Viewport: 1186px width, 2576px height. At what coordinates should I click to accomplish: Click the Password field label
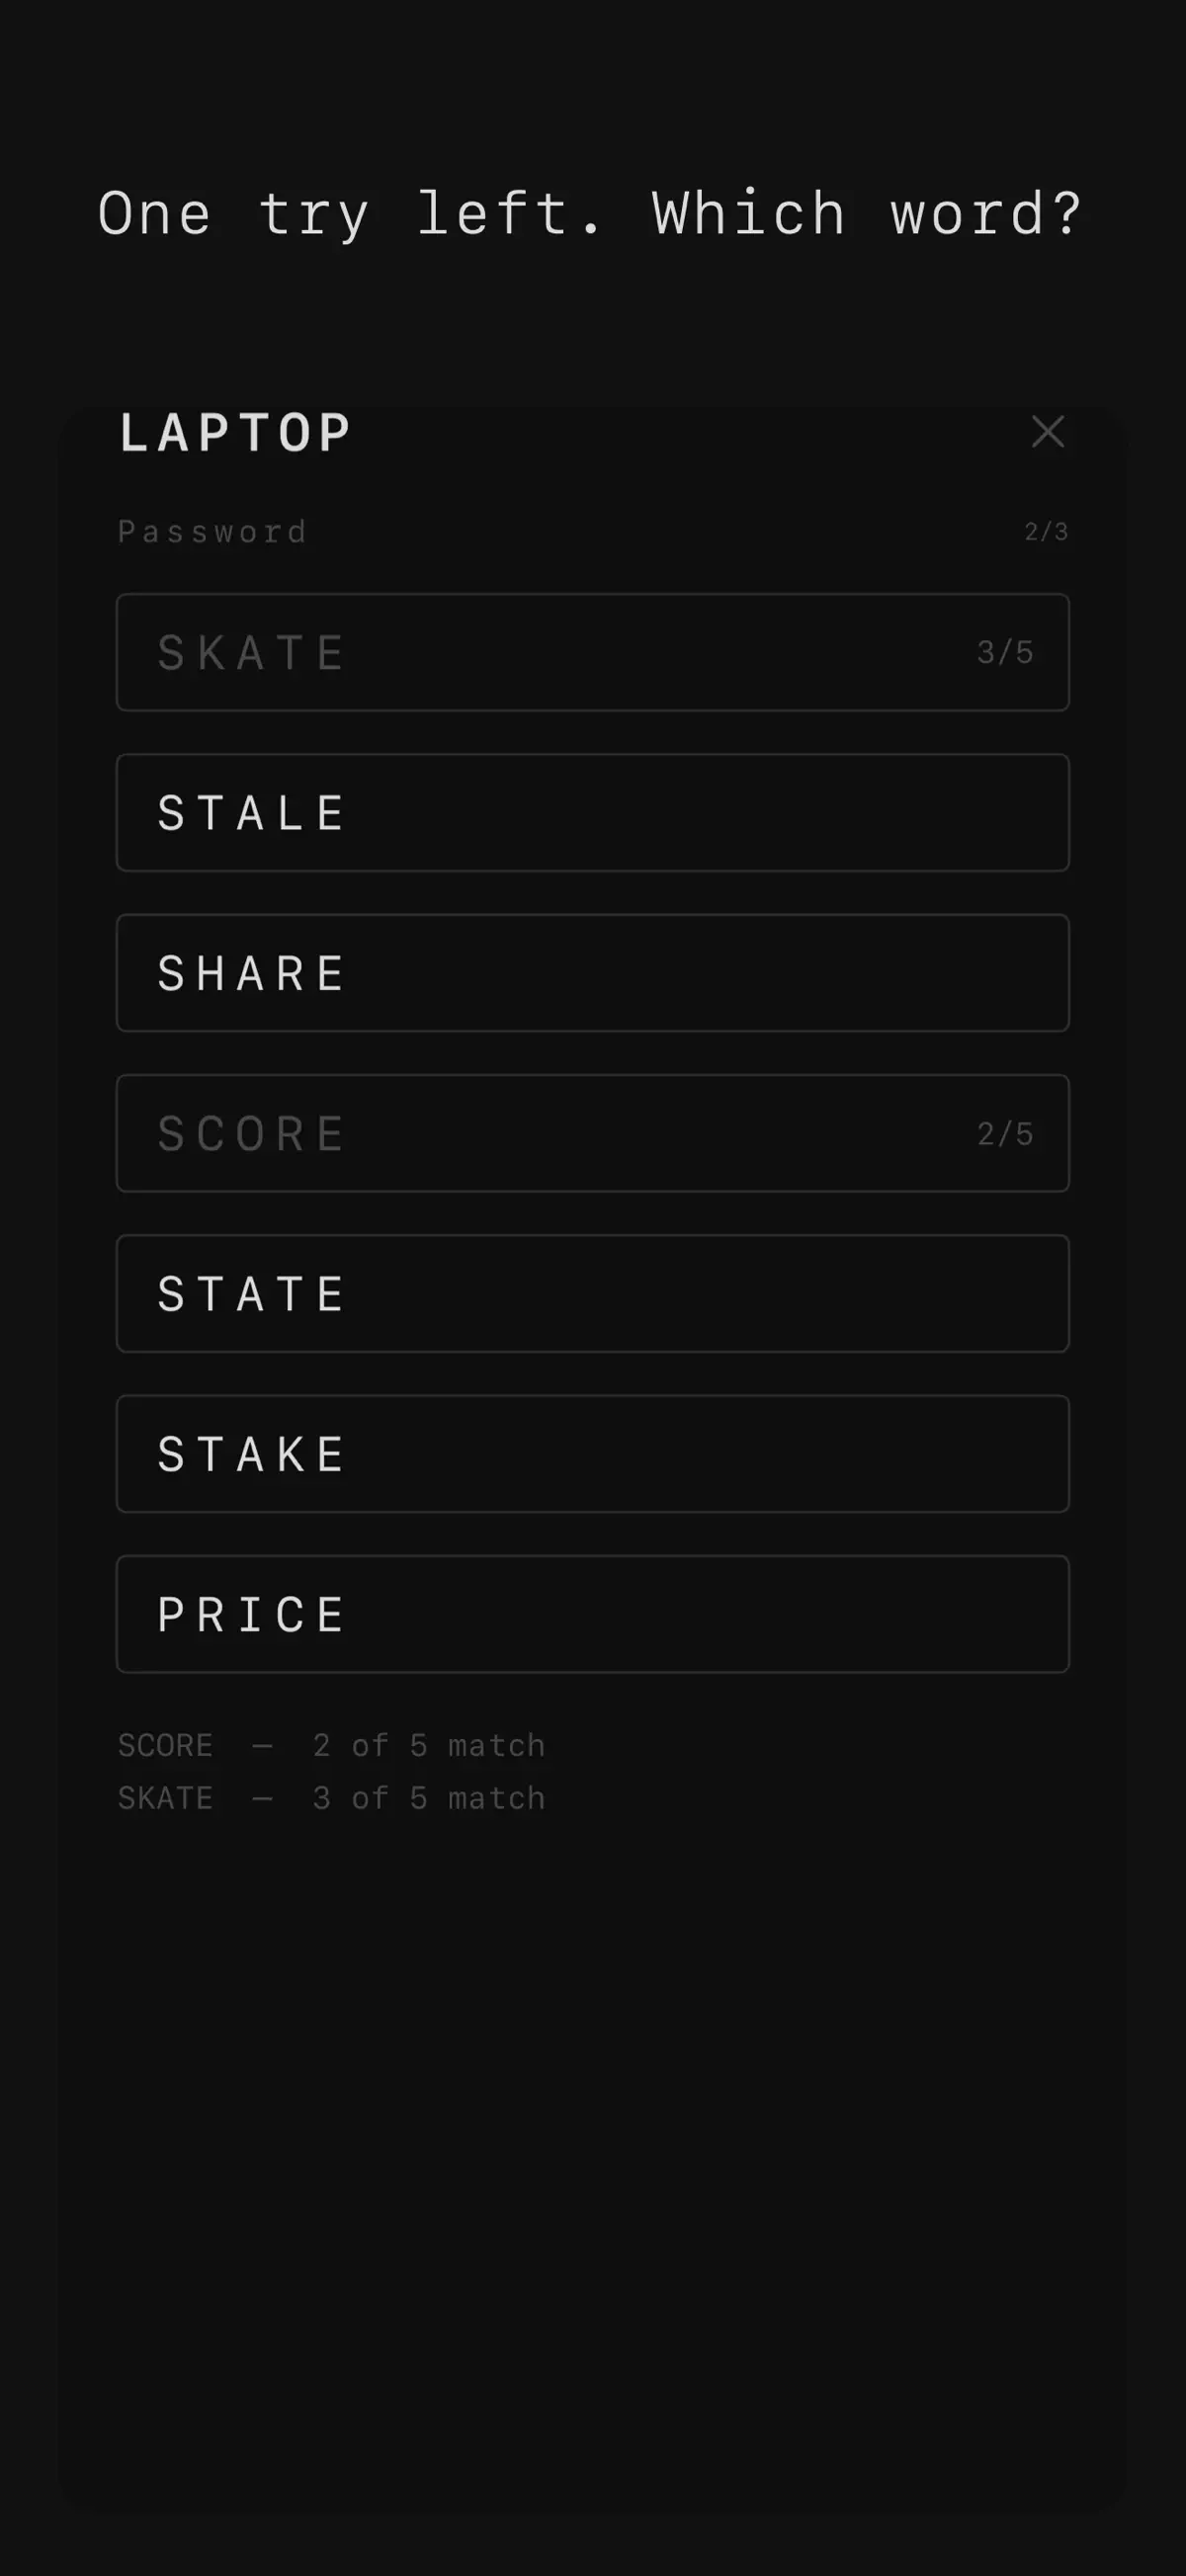click(x=212, y=532)
